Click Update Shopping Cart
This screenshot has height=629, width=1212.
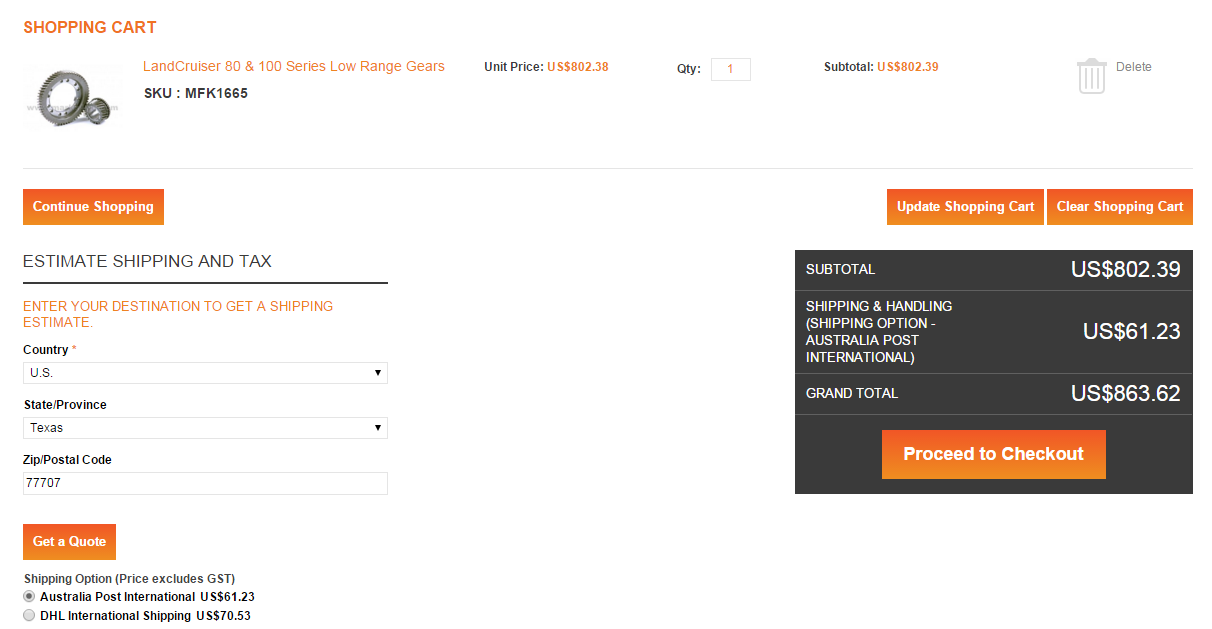coord(965,207)
